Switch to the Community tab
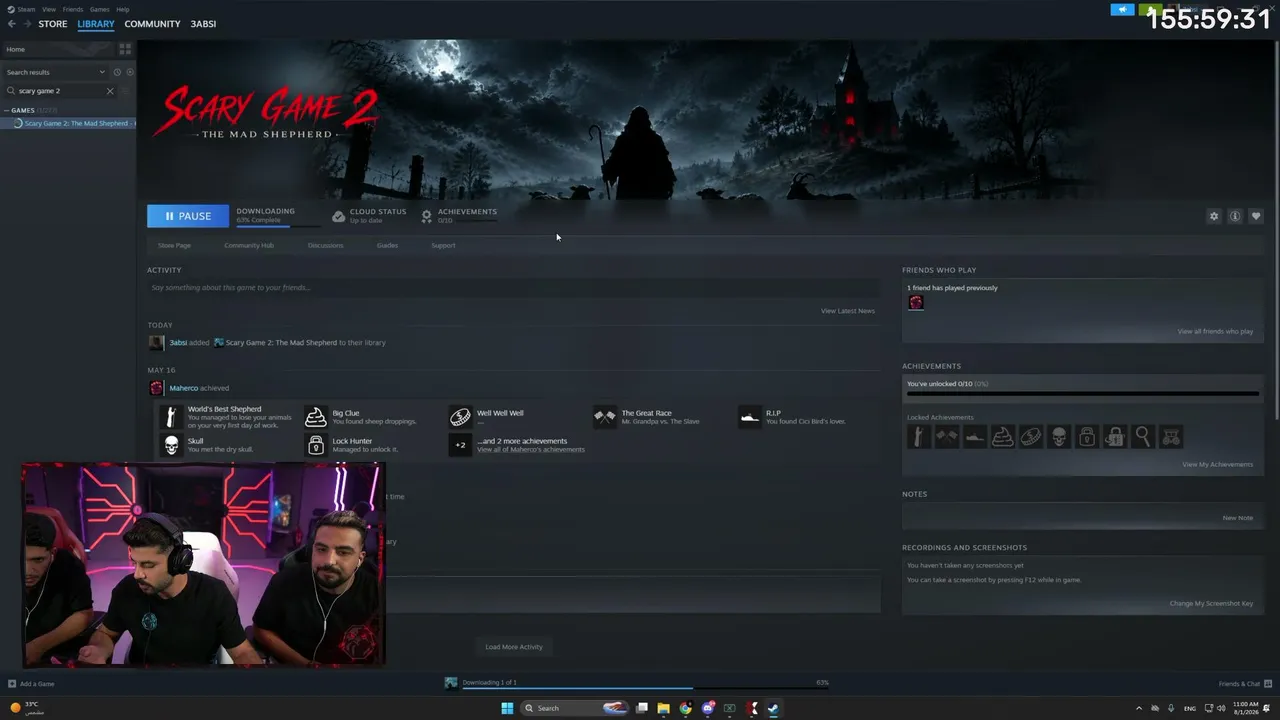This screenshot has width=1280, height=720. (x=152, y=24)
